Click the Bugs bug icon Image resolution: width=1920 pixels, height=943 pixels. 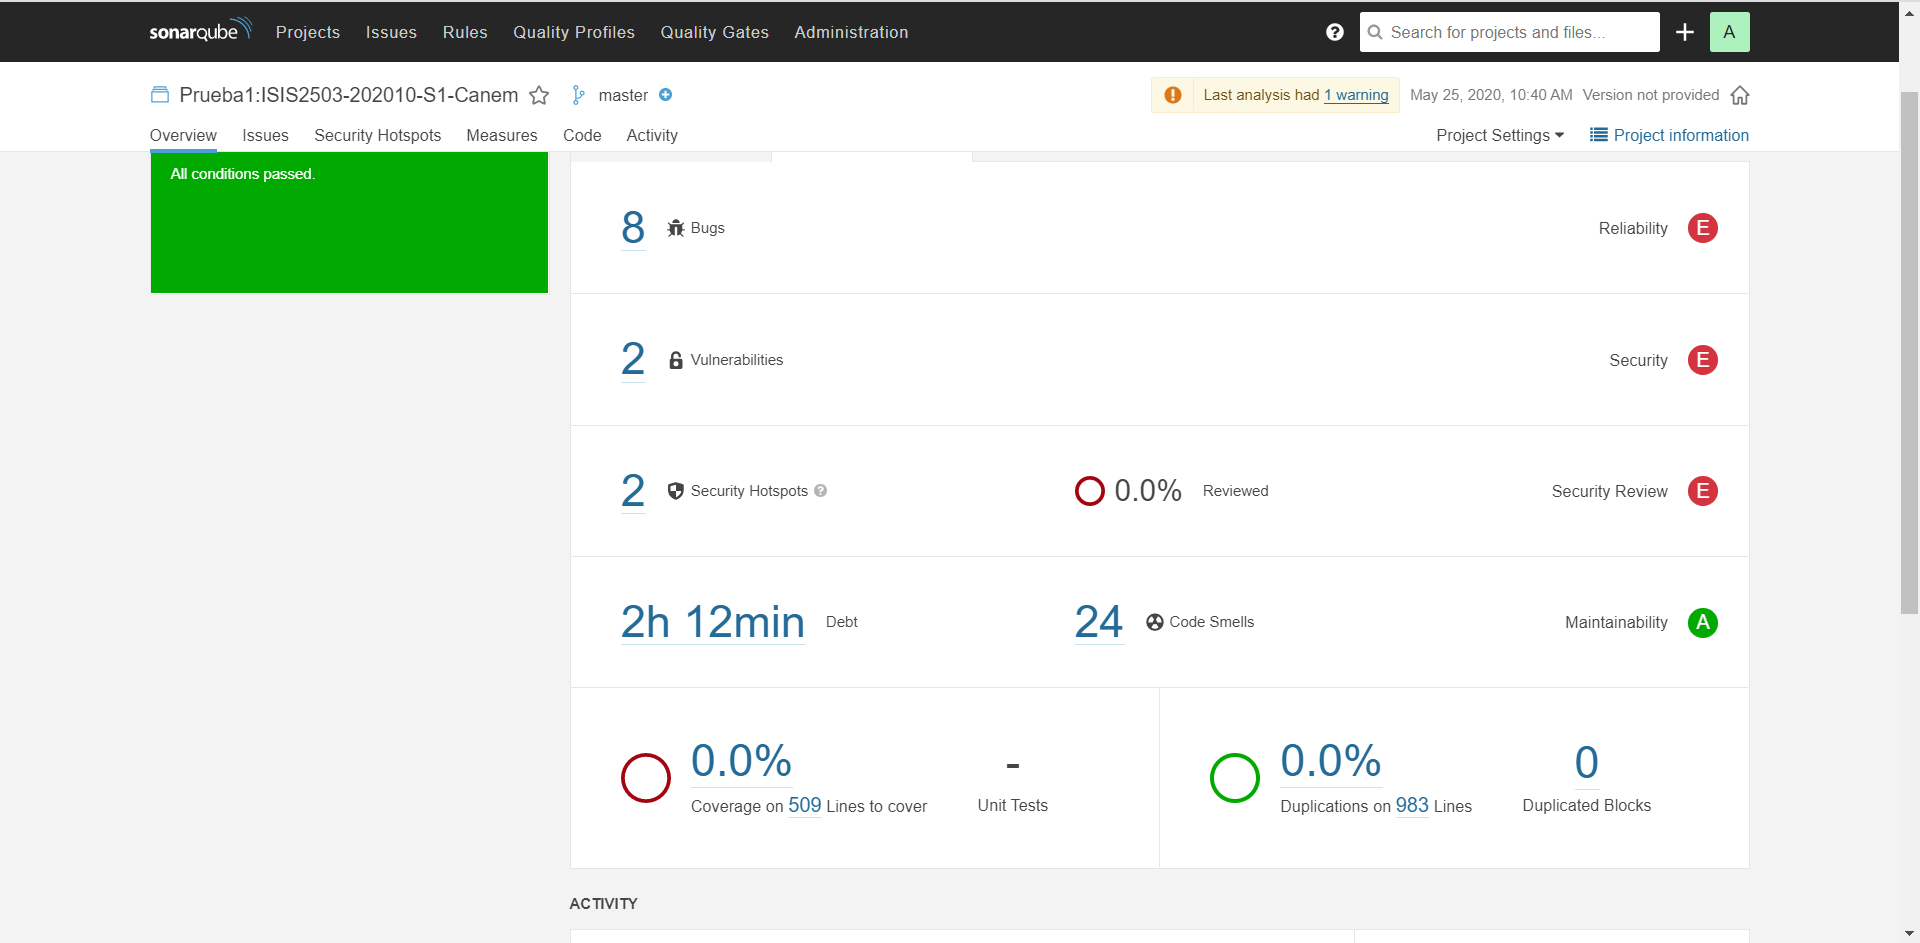(676, 228)
